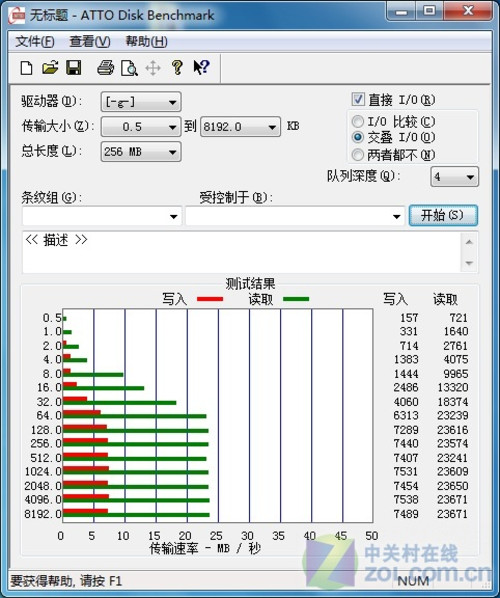Activate context help pointer icon
The width and height of the screenshot is (500, 598).
pos(201,68)
